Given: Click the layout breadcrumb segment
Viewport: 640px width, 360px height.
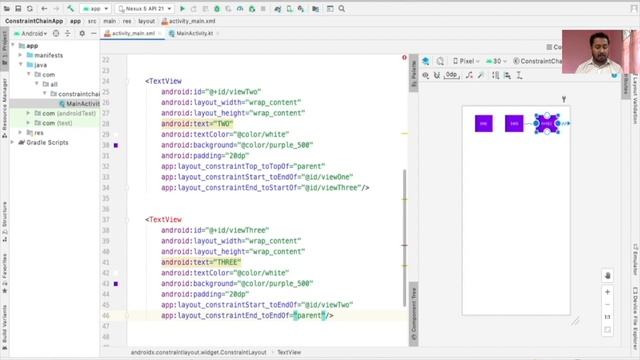Looking at the screenshot, I should click(146, 21).
